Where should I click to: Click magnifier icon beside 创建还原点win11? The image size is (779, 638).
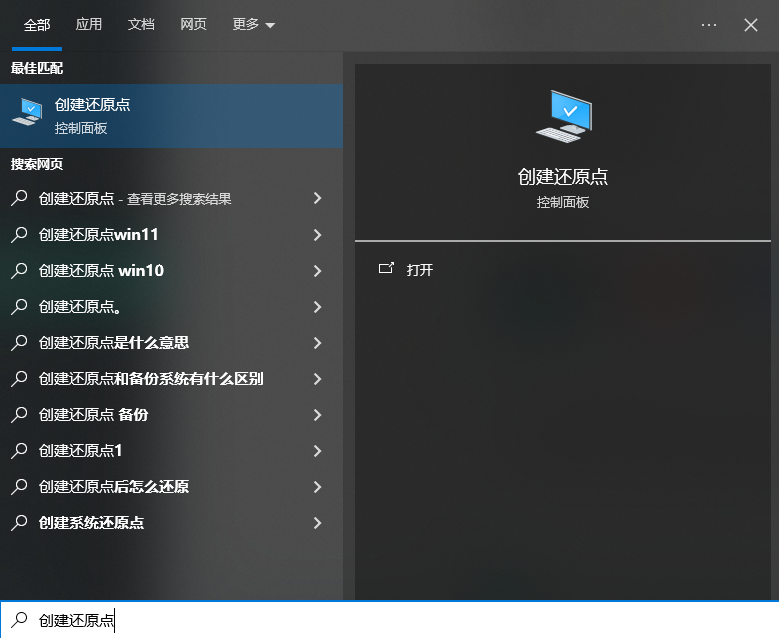tap(19, 235)
